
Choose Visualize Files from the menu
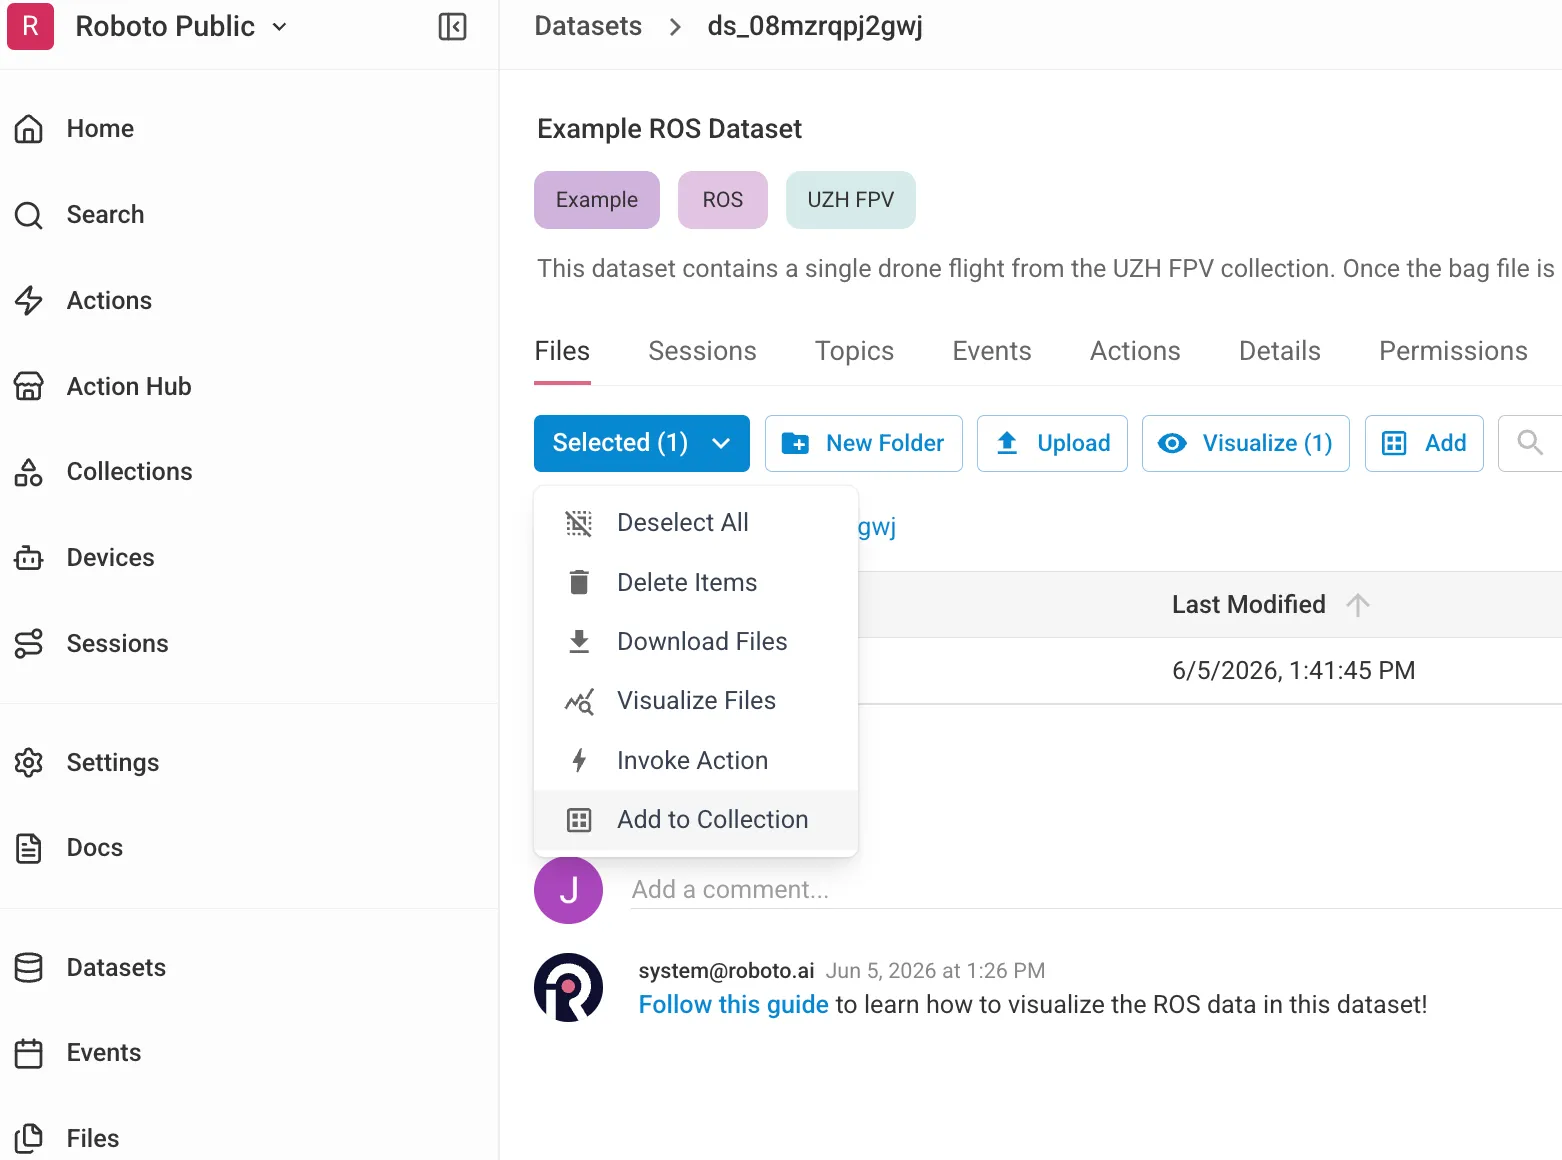pos(696,701)
